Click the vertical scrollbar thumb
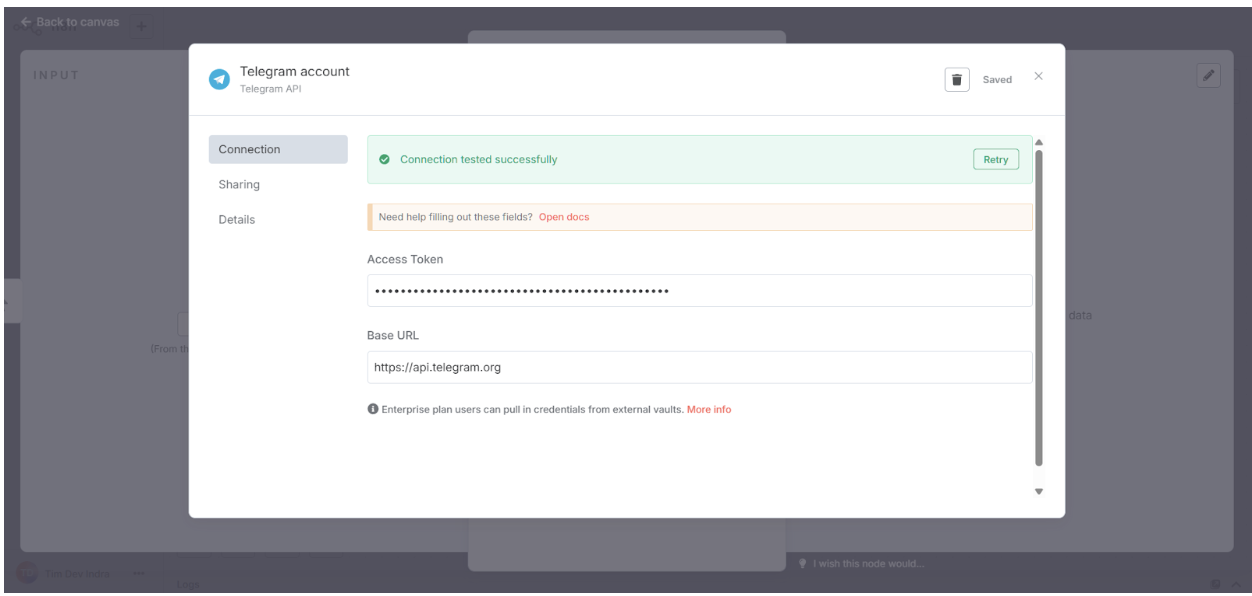Screen dimensions: 1252x596 [1038, 308]
